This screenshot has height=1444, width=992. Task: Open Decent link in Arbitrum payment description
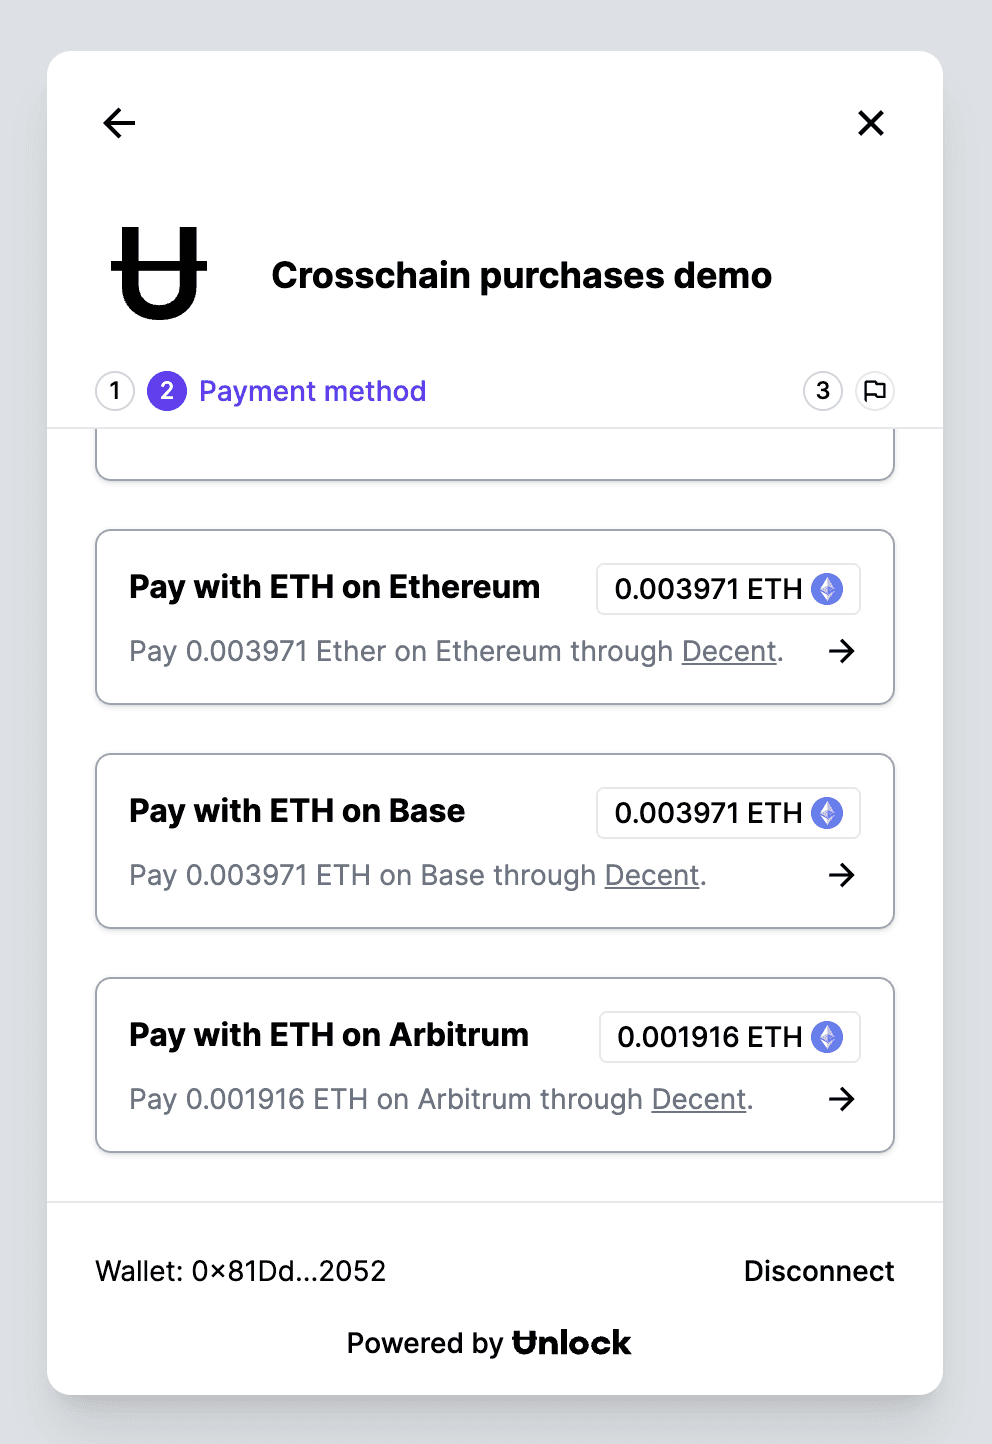pos(699,1099)
